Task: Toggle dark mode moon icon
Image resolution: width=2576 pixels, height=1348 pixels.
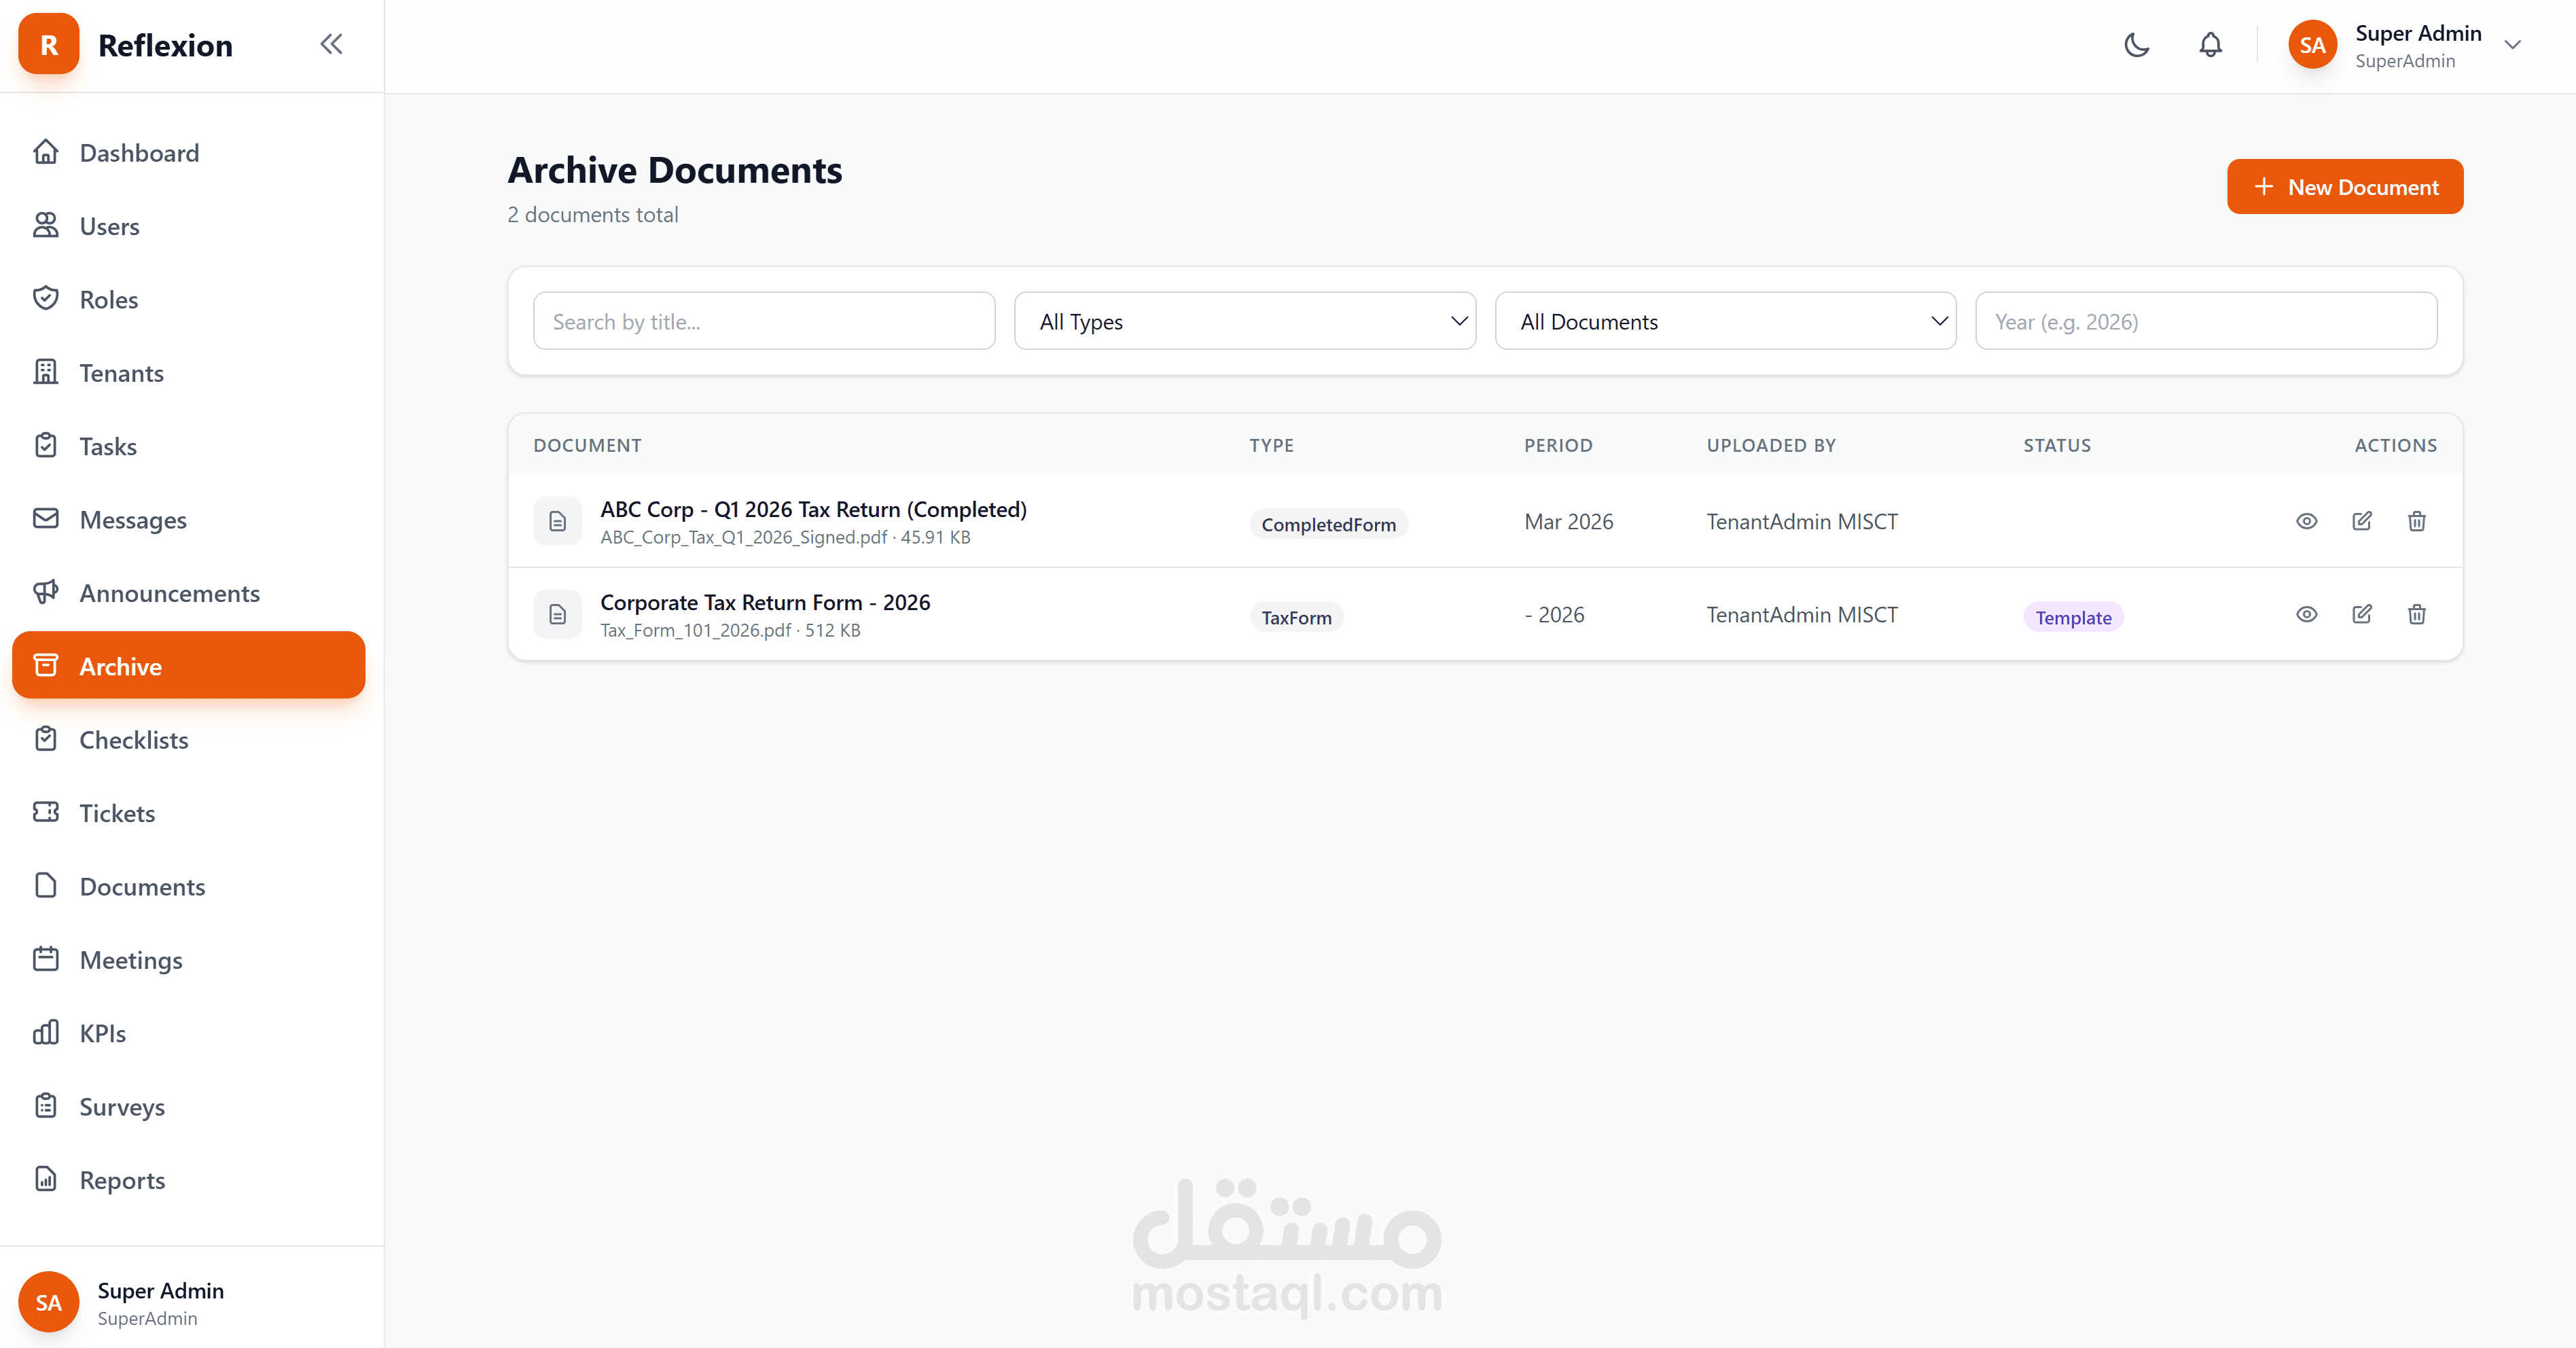Action: 2136,45
